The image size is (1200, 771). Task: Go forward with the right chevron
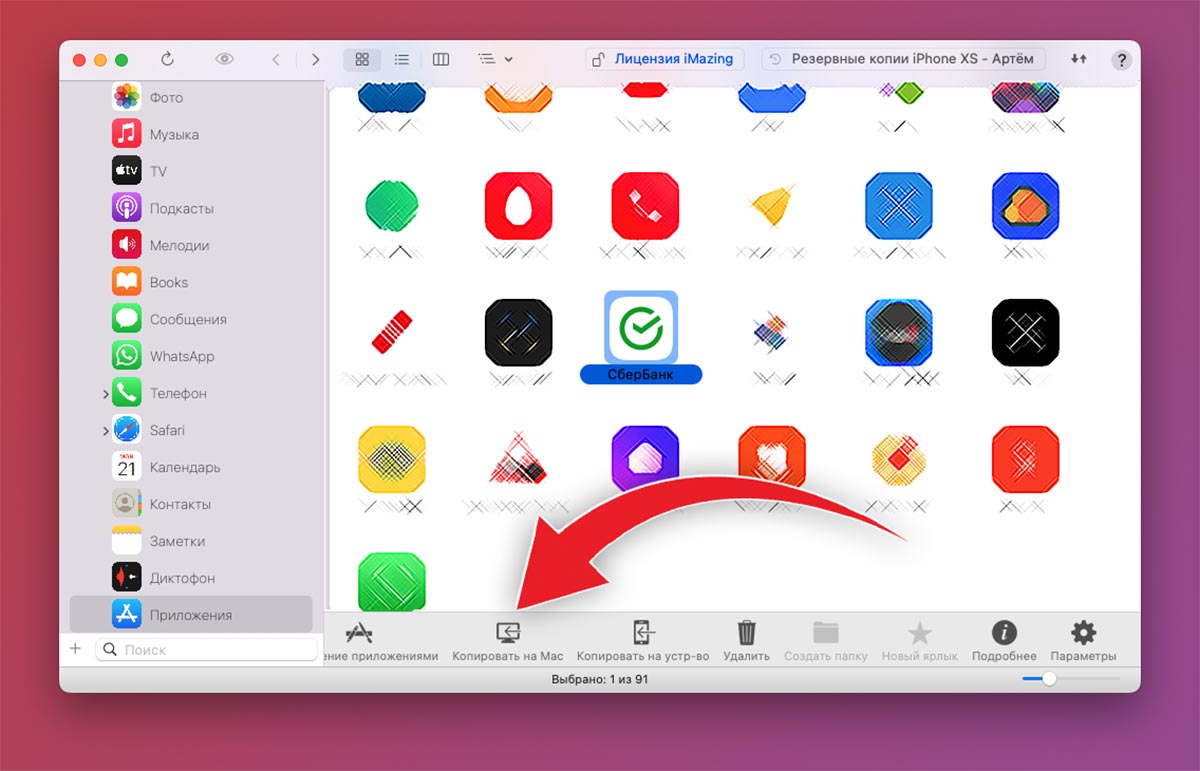(315, 59)
